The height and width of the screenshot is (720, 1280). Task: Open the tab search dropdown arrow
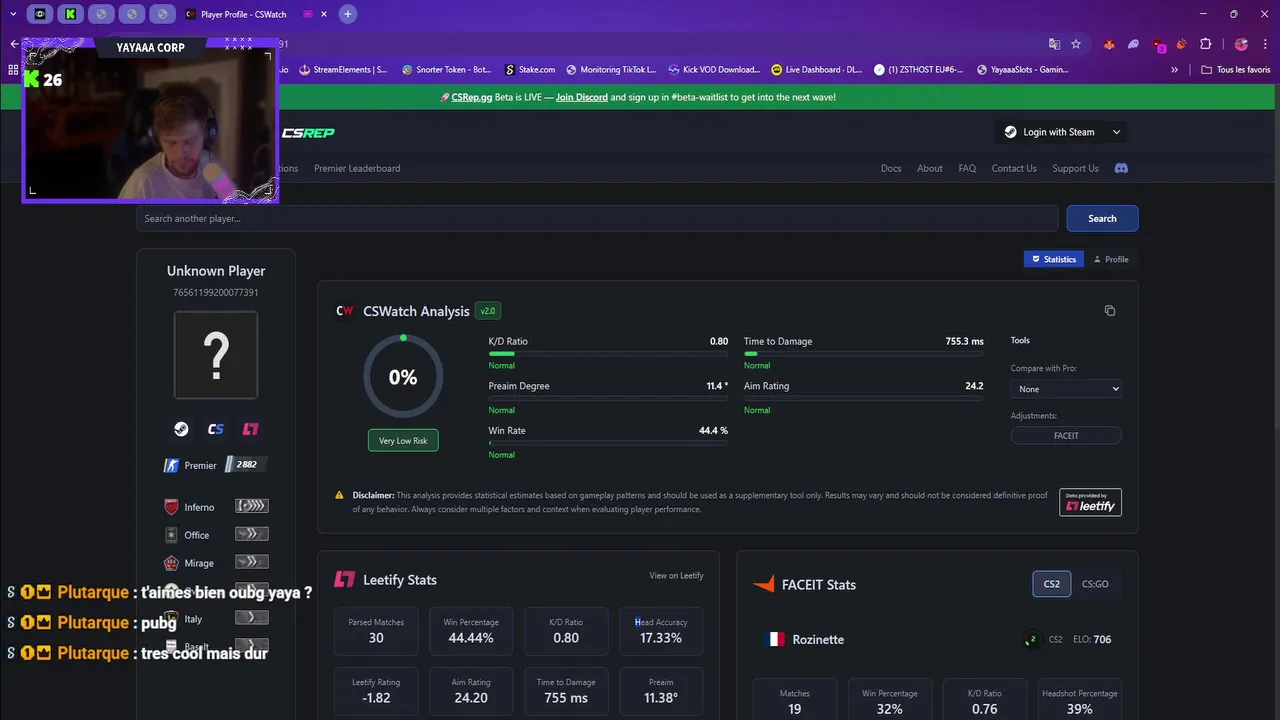pyautogui.click(x=13, y=14)
